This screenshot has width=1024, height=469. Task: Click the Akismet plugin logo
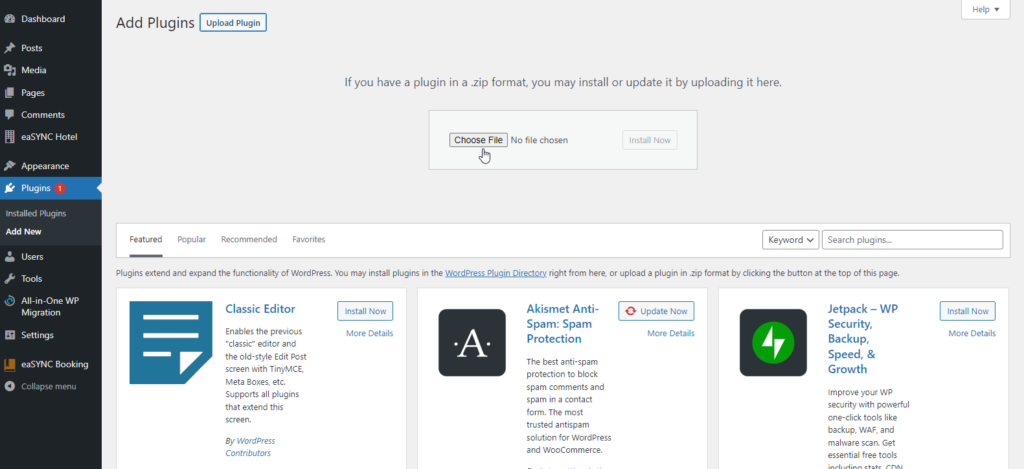pyautogui.click(x=472, y=342)
